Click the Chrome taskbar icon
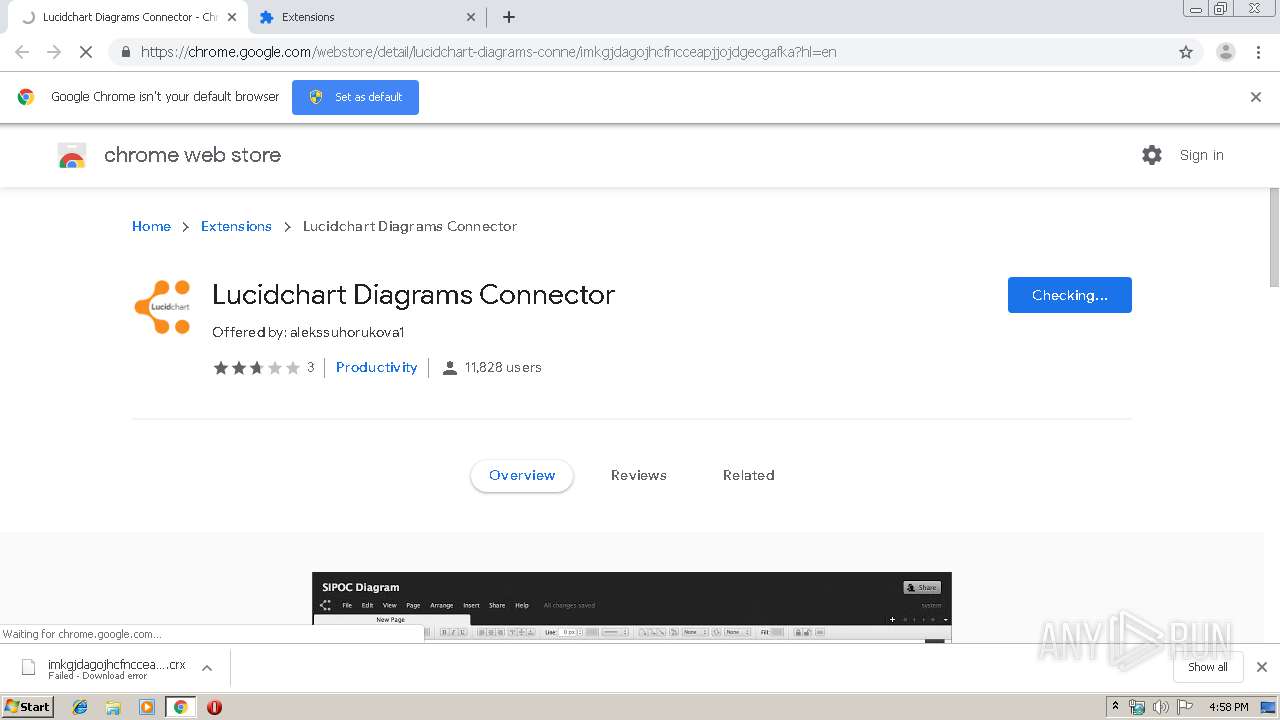The image size is (1280, 720). 180,707
